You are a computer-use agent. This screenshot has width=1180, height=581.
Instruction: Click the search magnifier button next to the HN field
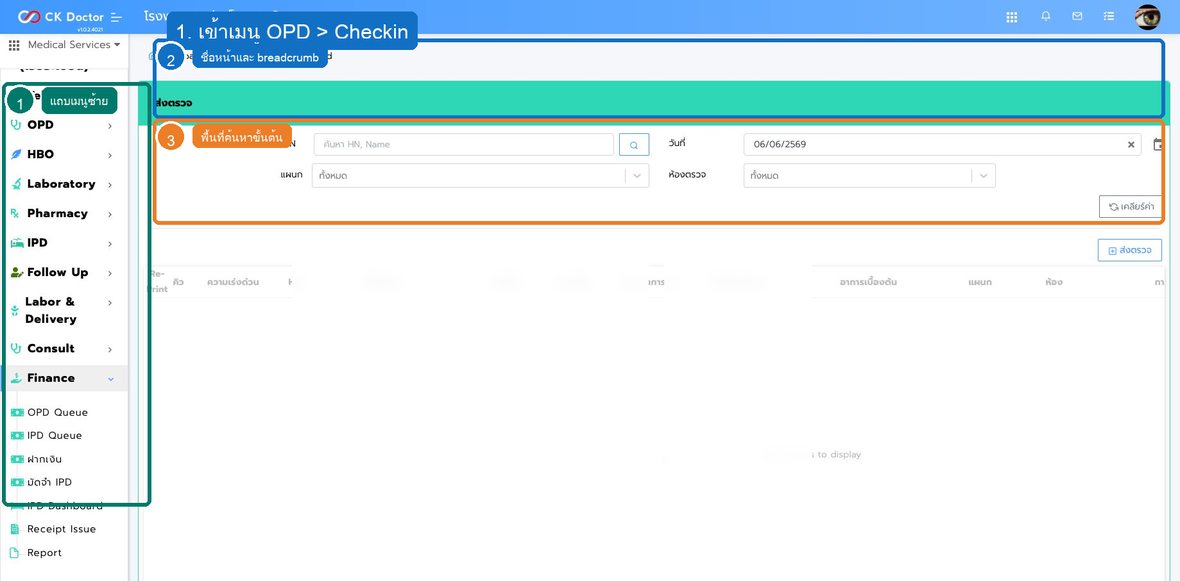[x=634, y=144]
